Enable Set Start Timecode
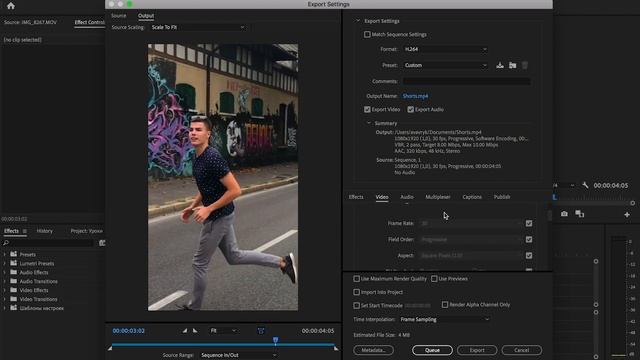Viewport: 640px width, 360px height. 356,305
